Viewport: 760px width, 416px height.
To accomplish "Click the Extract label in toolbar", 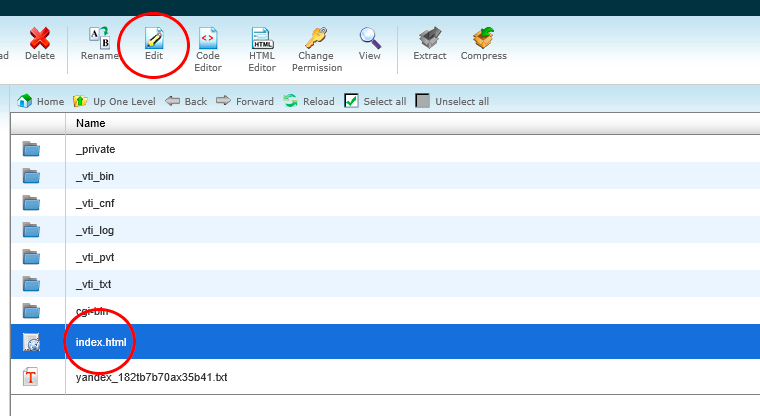I will (430, 56).
